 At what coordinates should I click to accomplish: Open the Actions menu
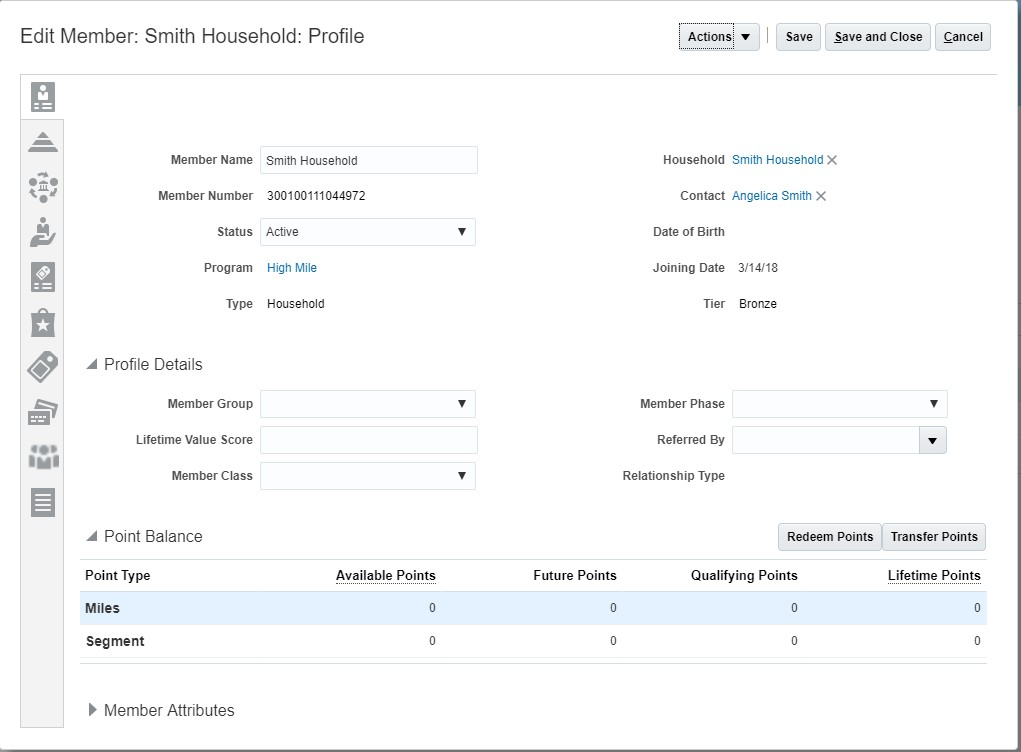coord(718,37)
